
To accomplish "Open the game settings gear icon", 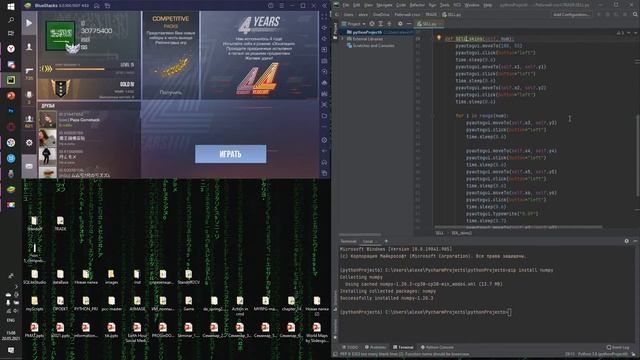I will click(29, 142).
